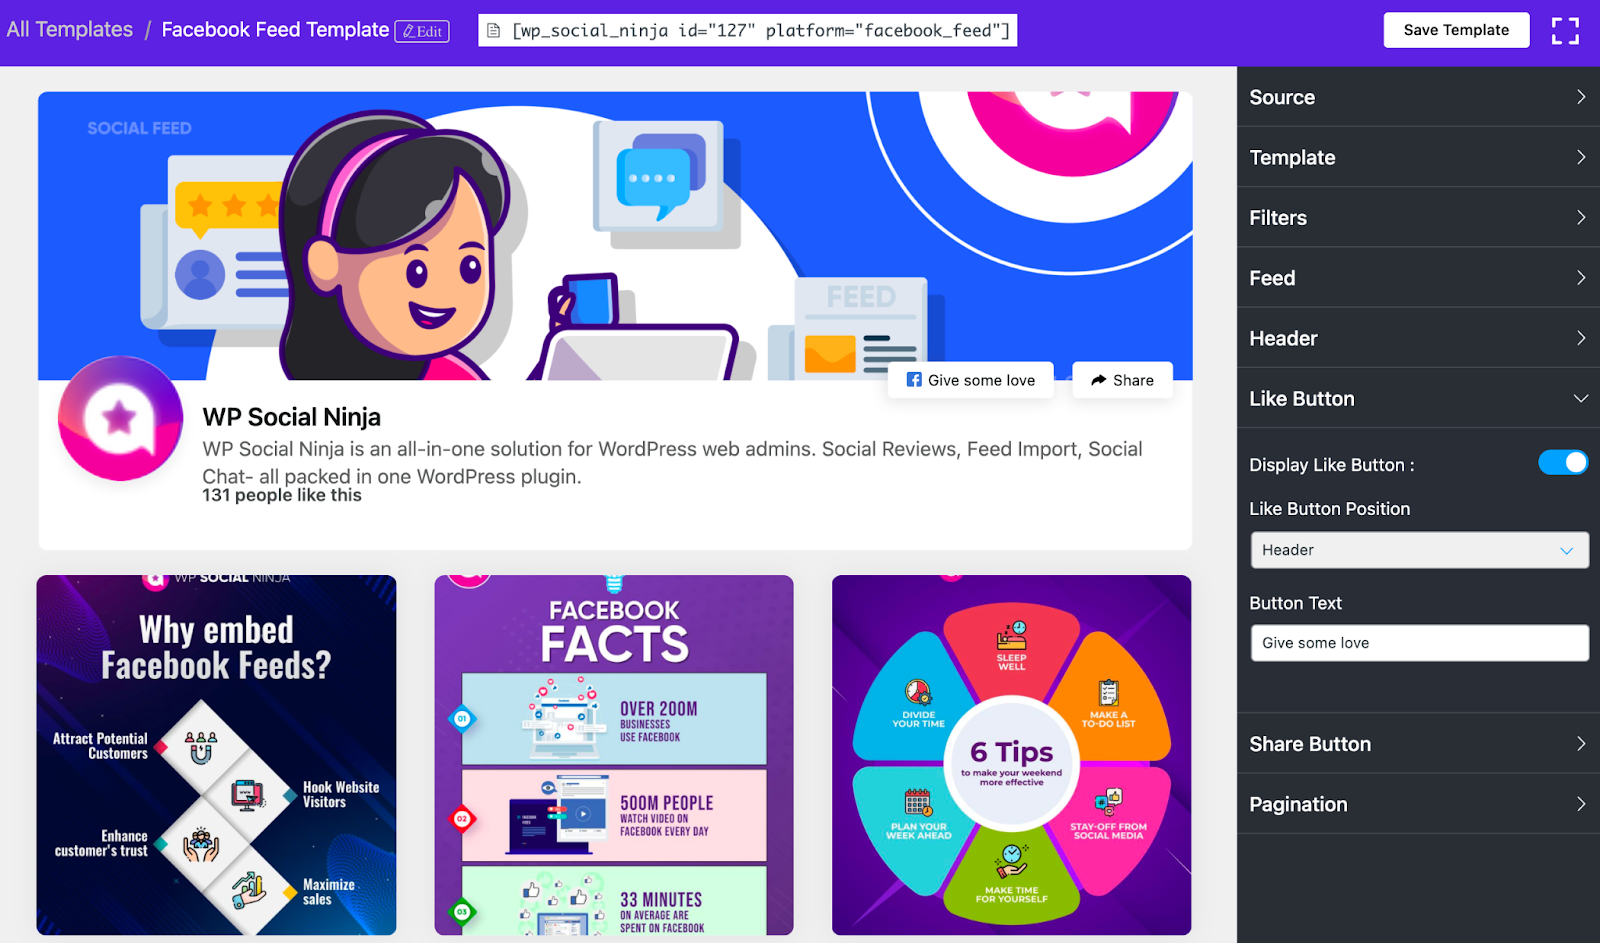Click the Button Text input field

pos(1419,643)
